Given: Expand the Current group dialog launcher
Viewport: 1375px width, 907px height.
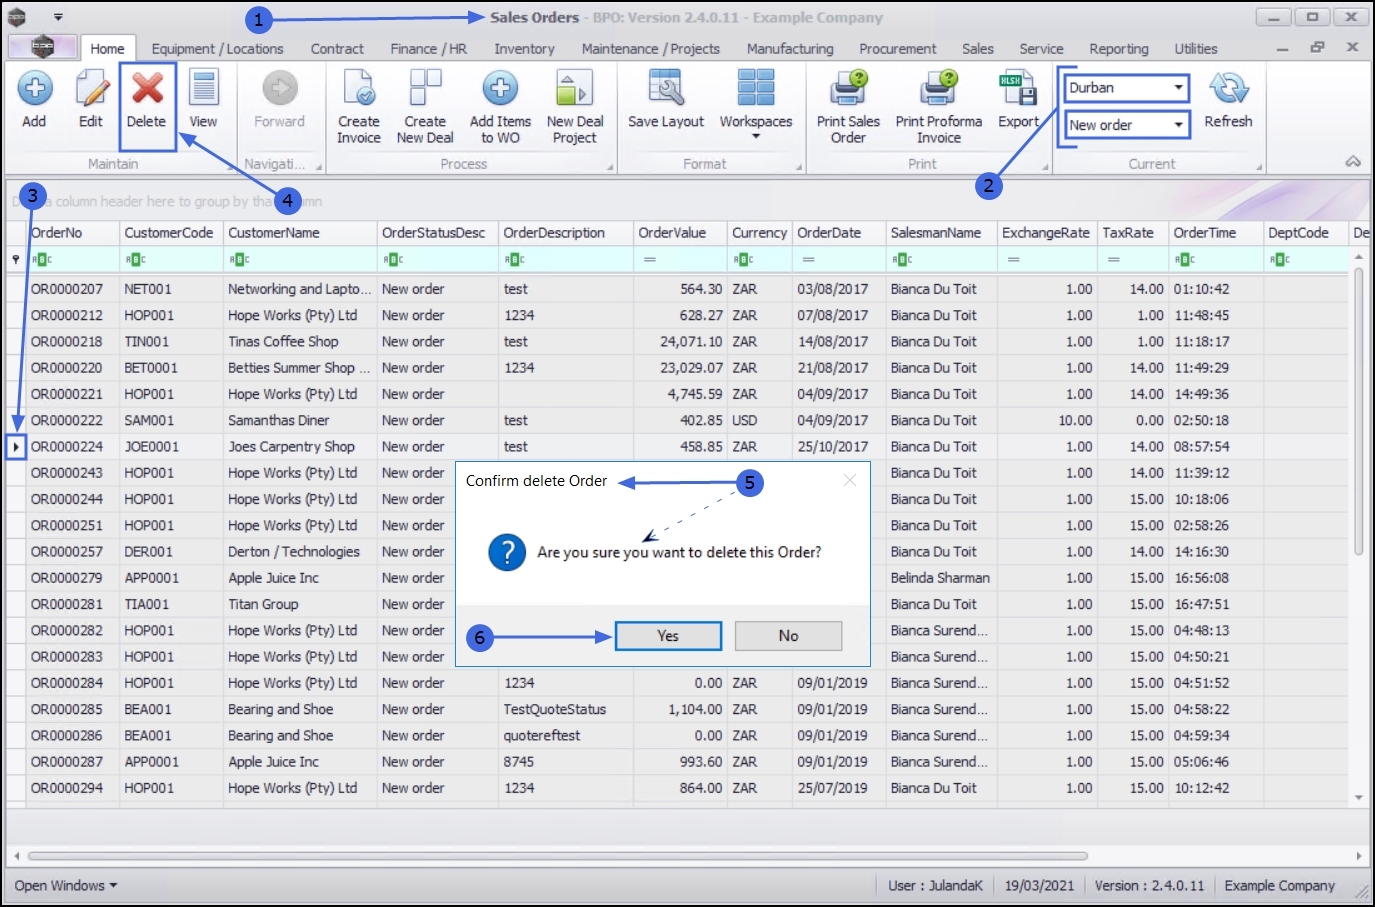Looking at the screenshot, I should pos(1259,167).
